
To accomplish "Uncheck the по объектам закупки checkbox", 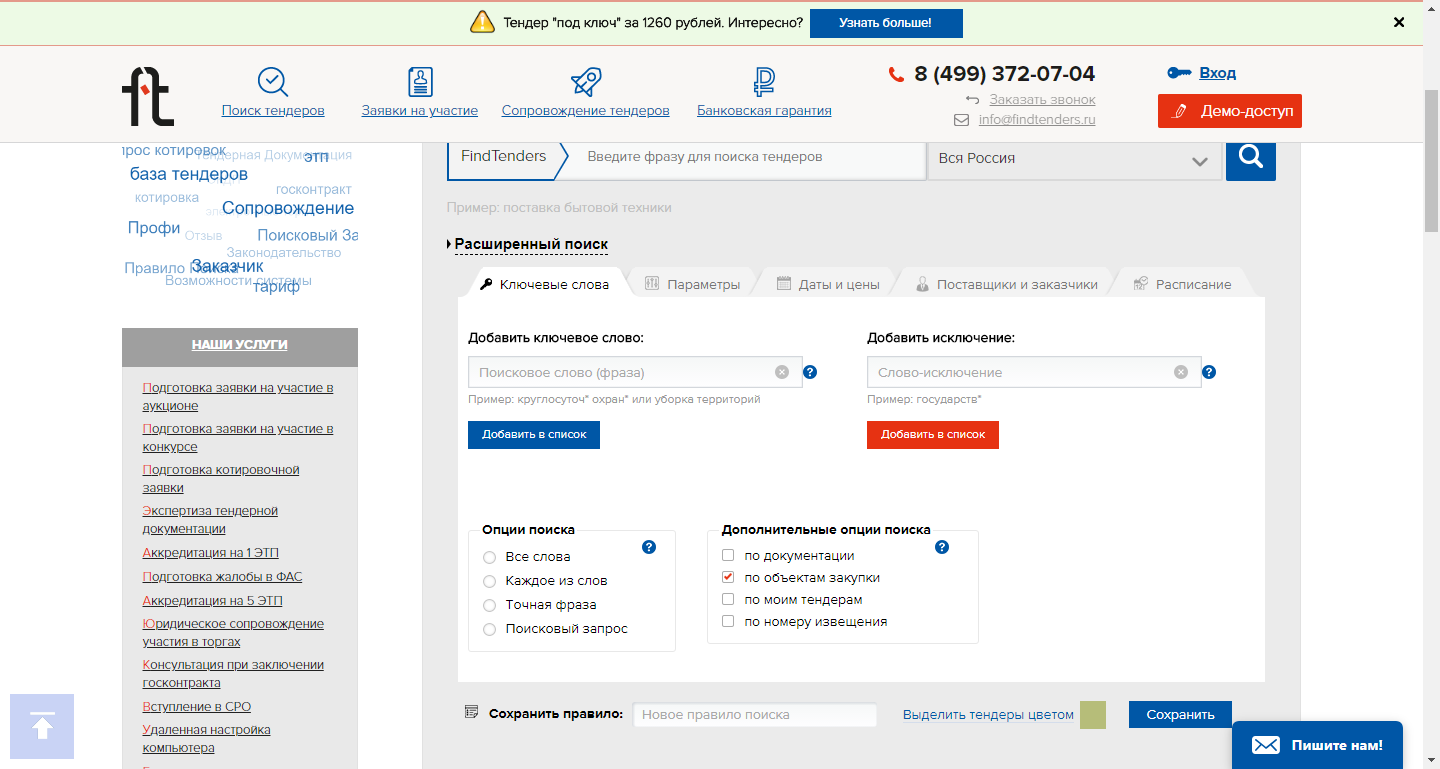I will [x=728, y=577].
